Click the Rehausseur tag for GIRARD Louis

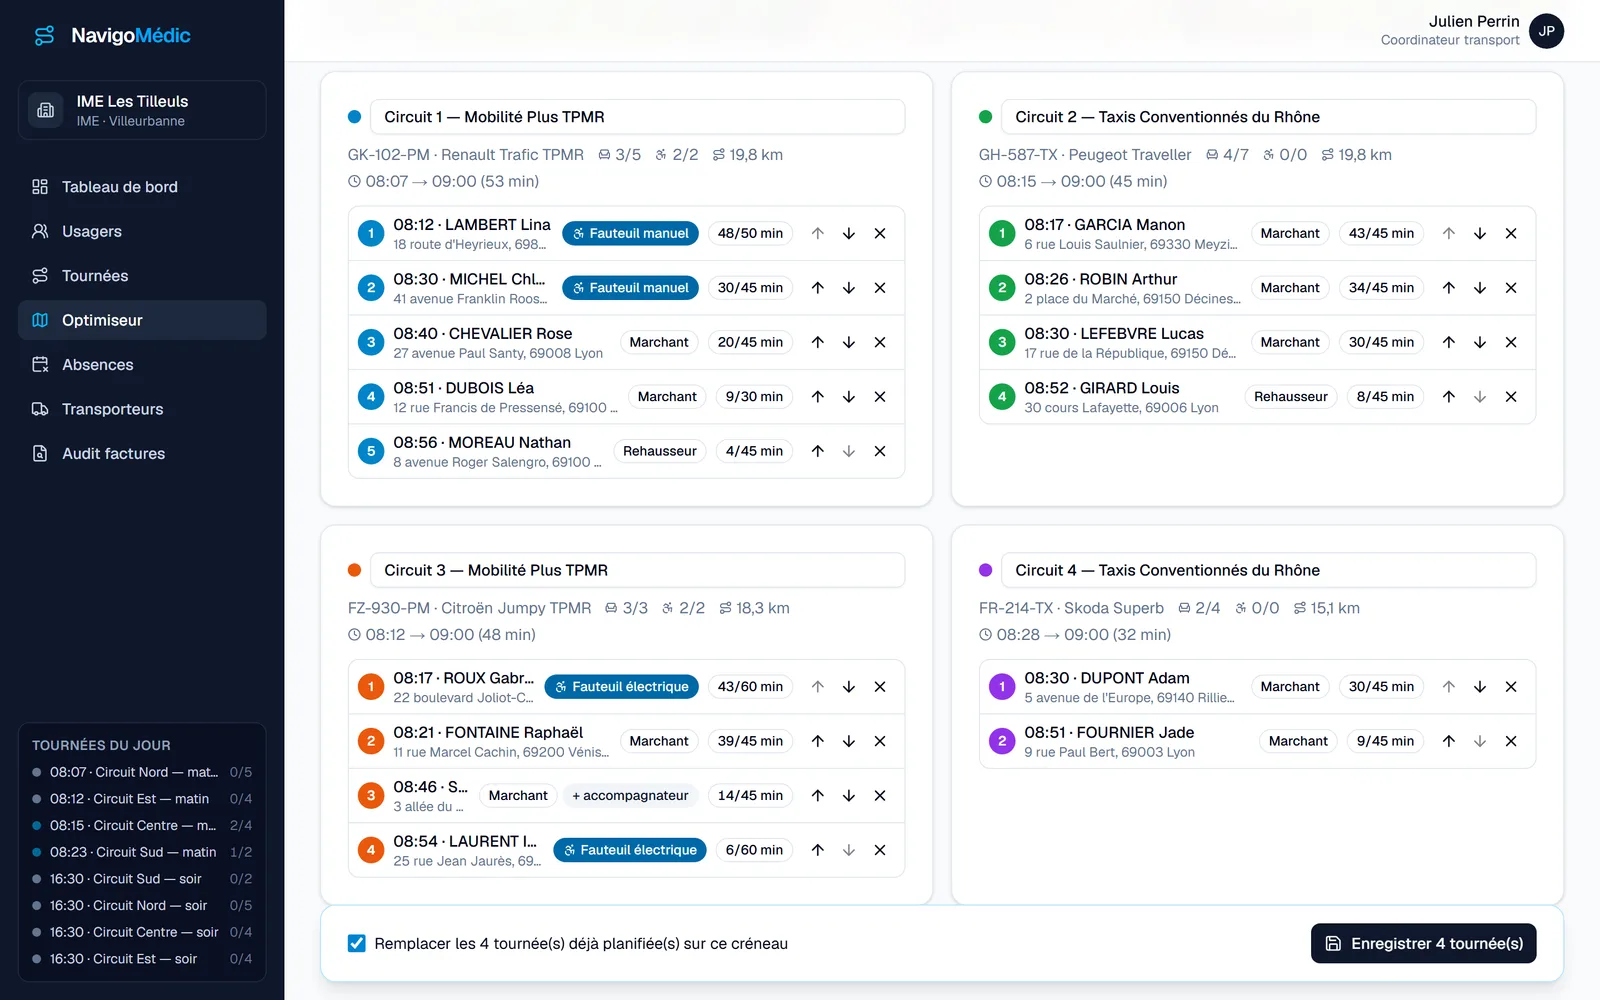(1291, 397)
